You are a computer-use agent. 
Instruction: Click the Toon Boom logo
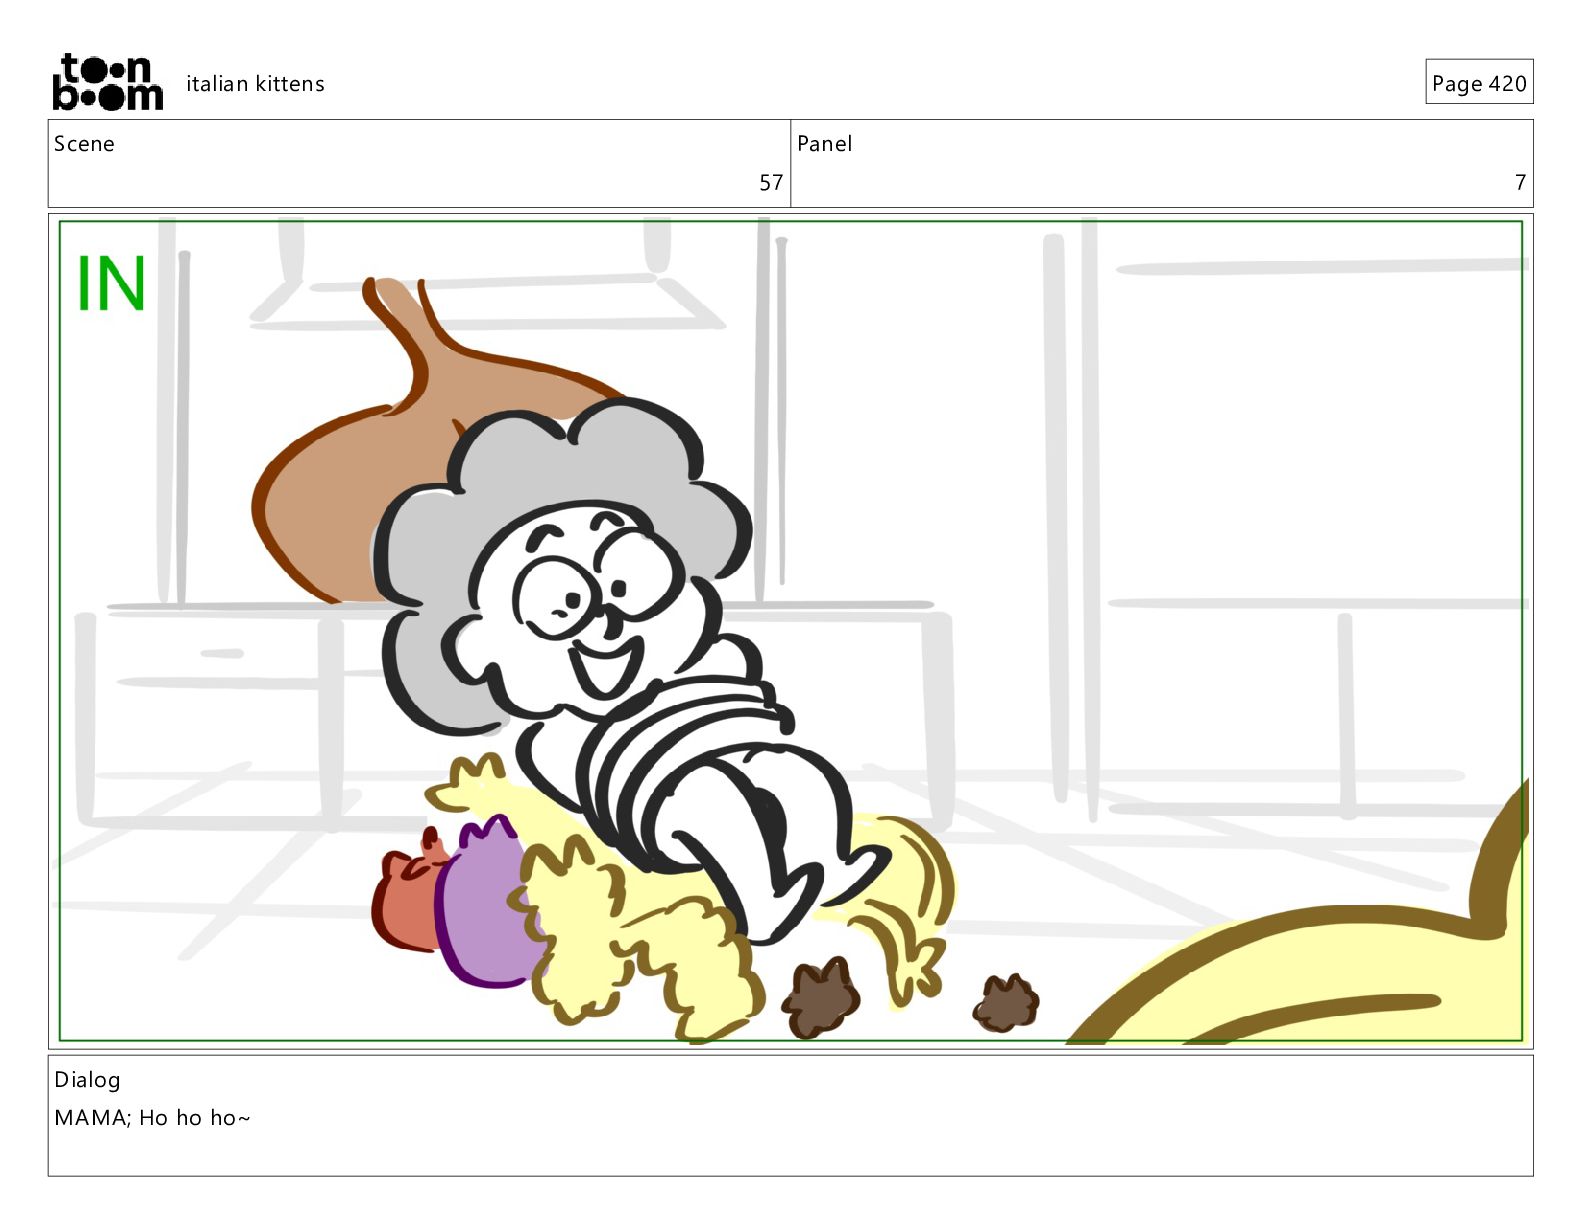[107, 82]
